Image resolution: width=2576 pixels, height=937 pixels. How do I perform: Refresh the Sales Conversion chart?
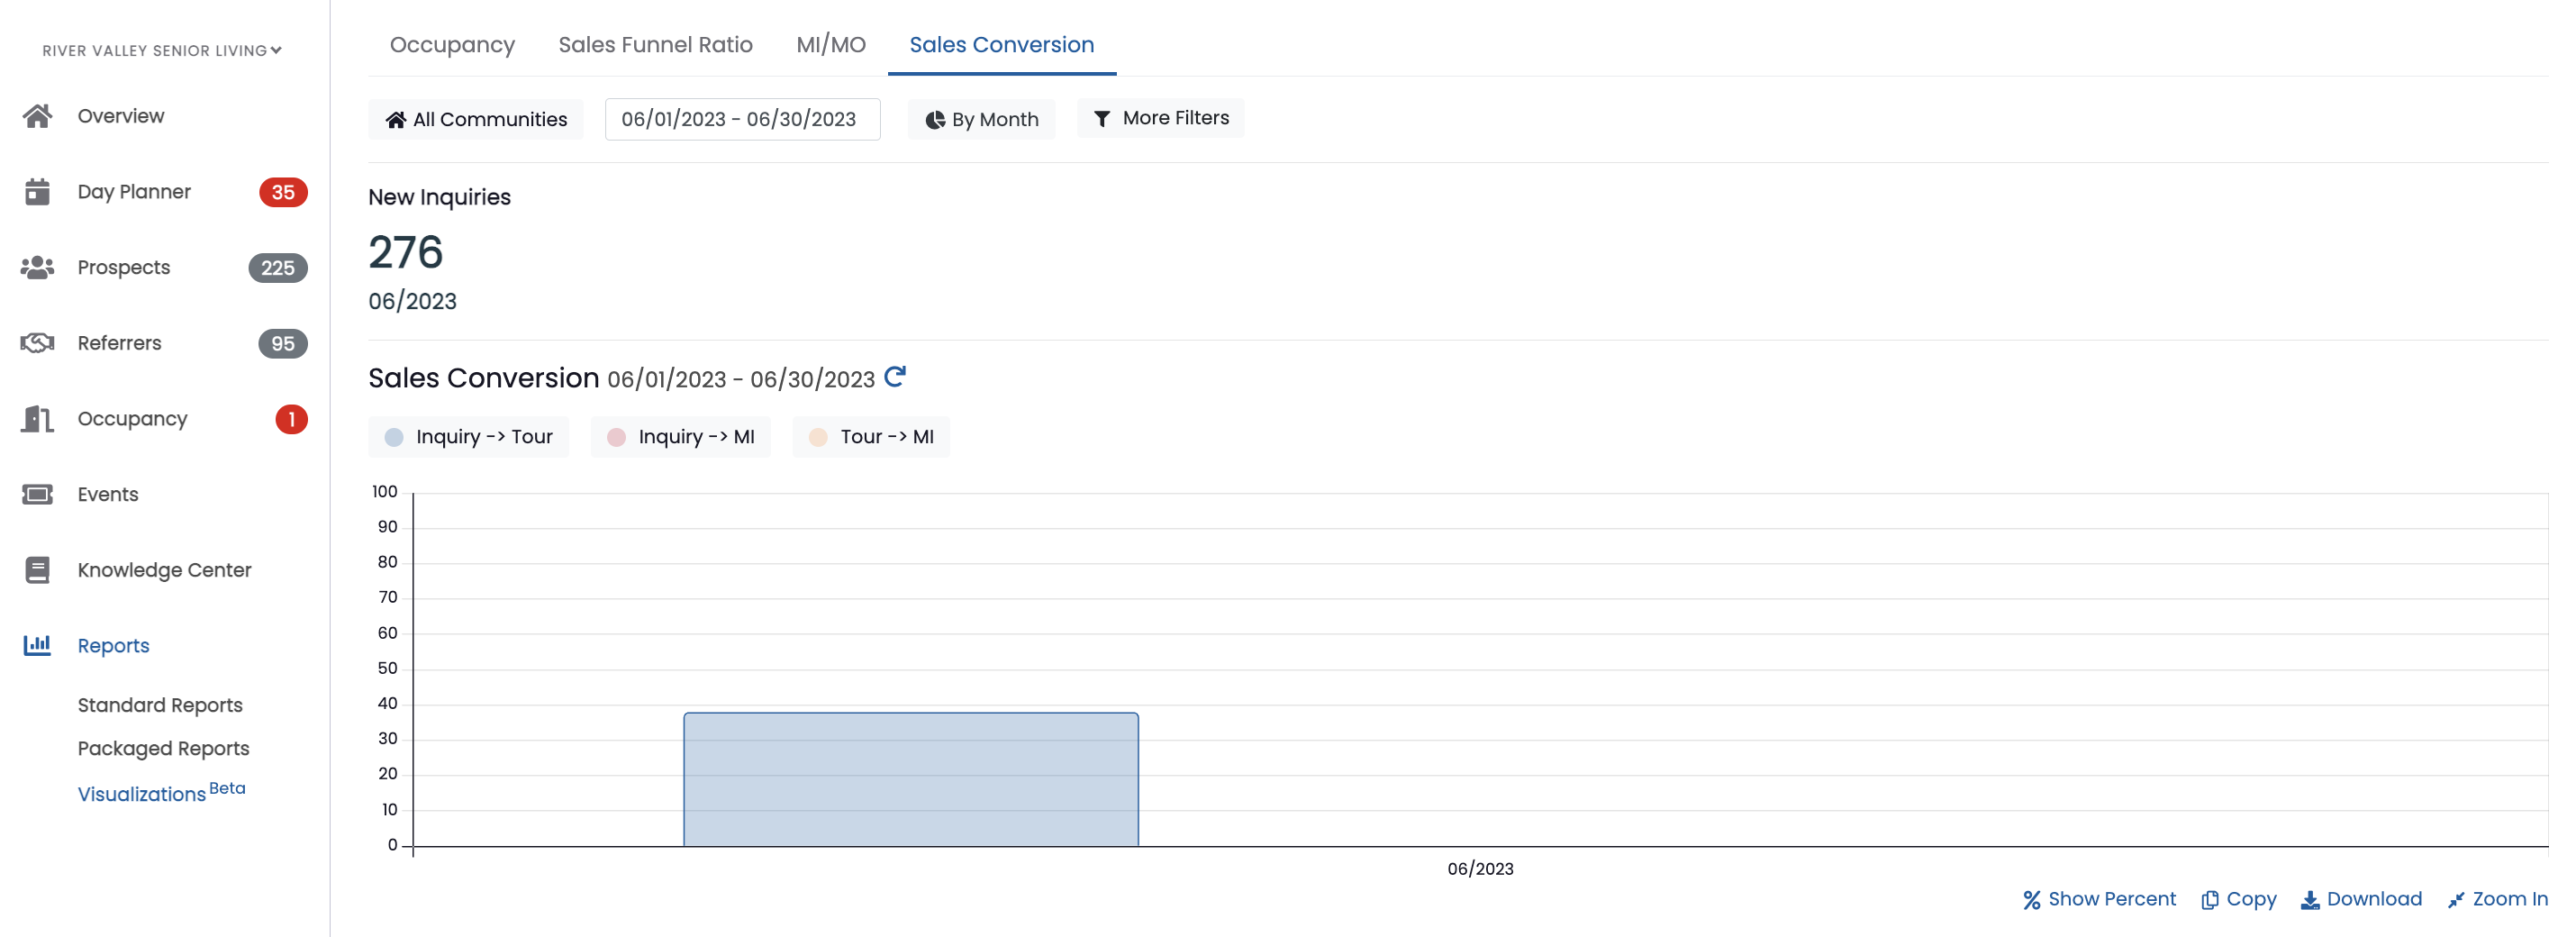tap(895, 377)
